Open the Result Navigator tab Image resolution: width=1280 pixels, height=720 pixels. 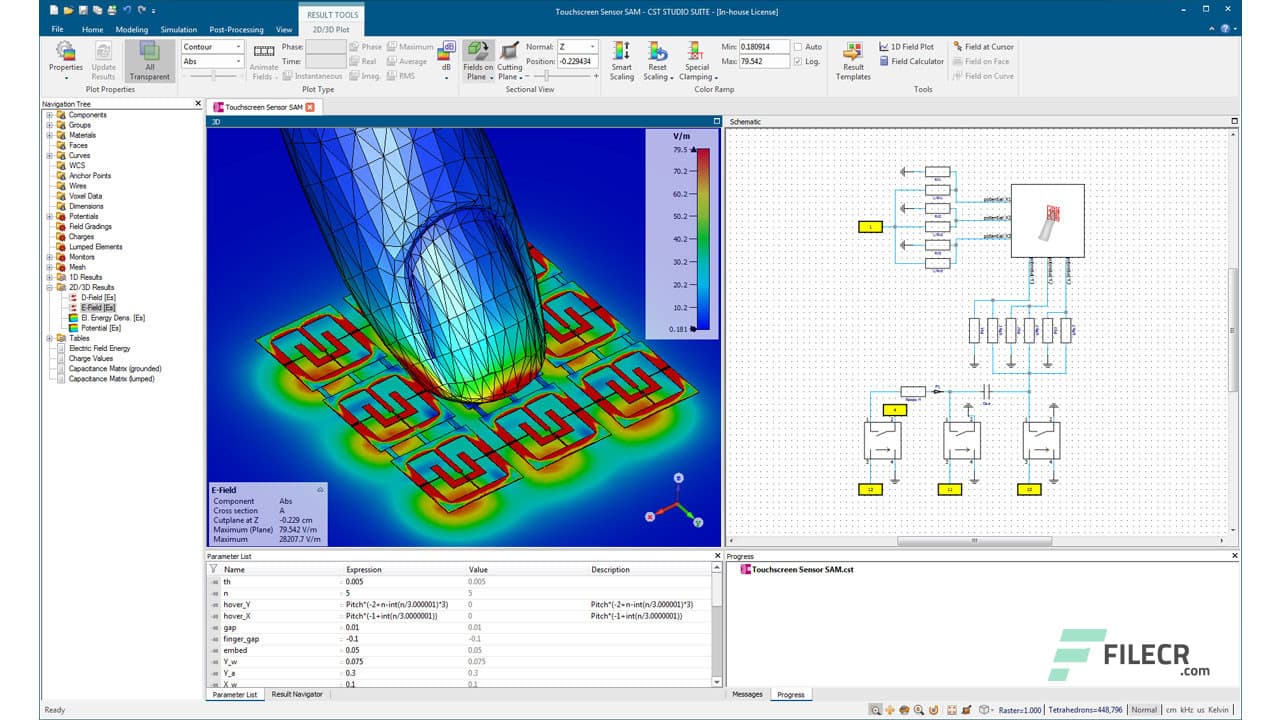[x=297, y=694]
